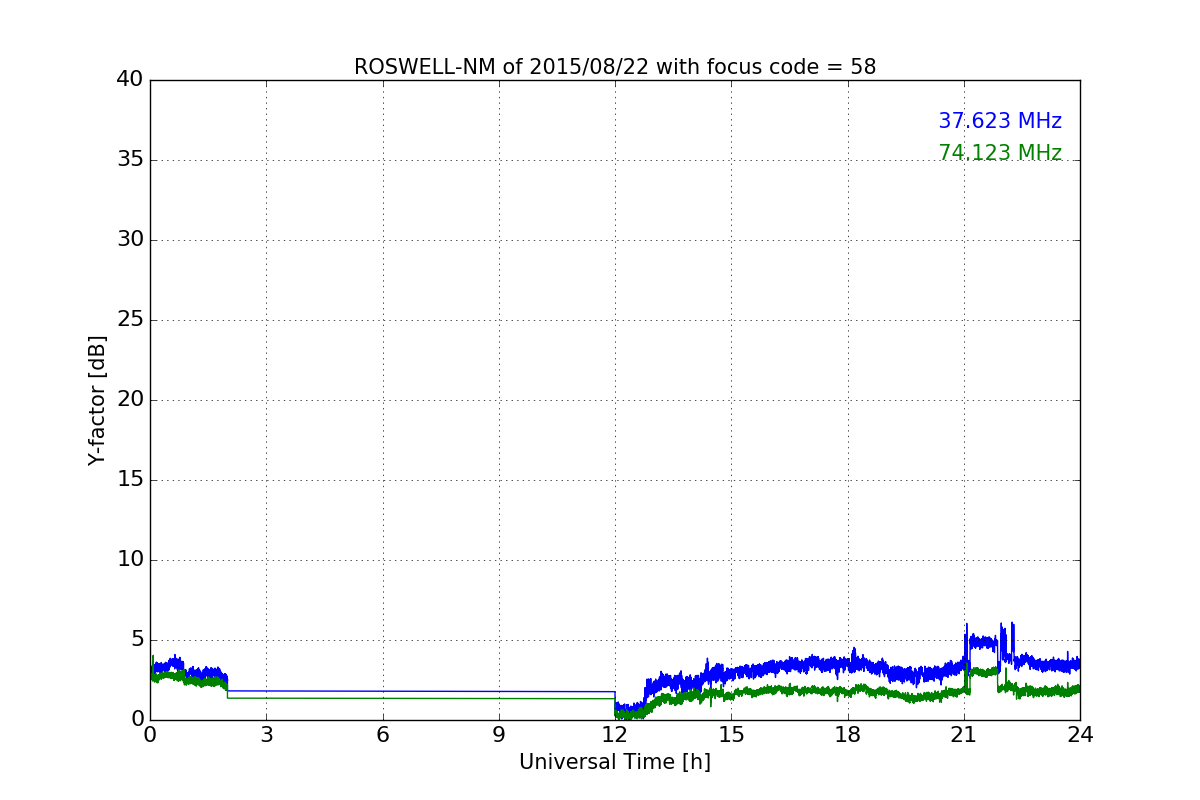Click x-axis tick label '9'
1200x800 pixels.
point(499,734)
